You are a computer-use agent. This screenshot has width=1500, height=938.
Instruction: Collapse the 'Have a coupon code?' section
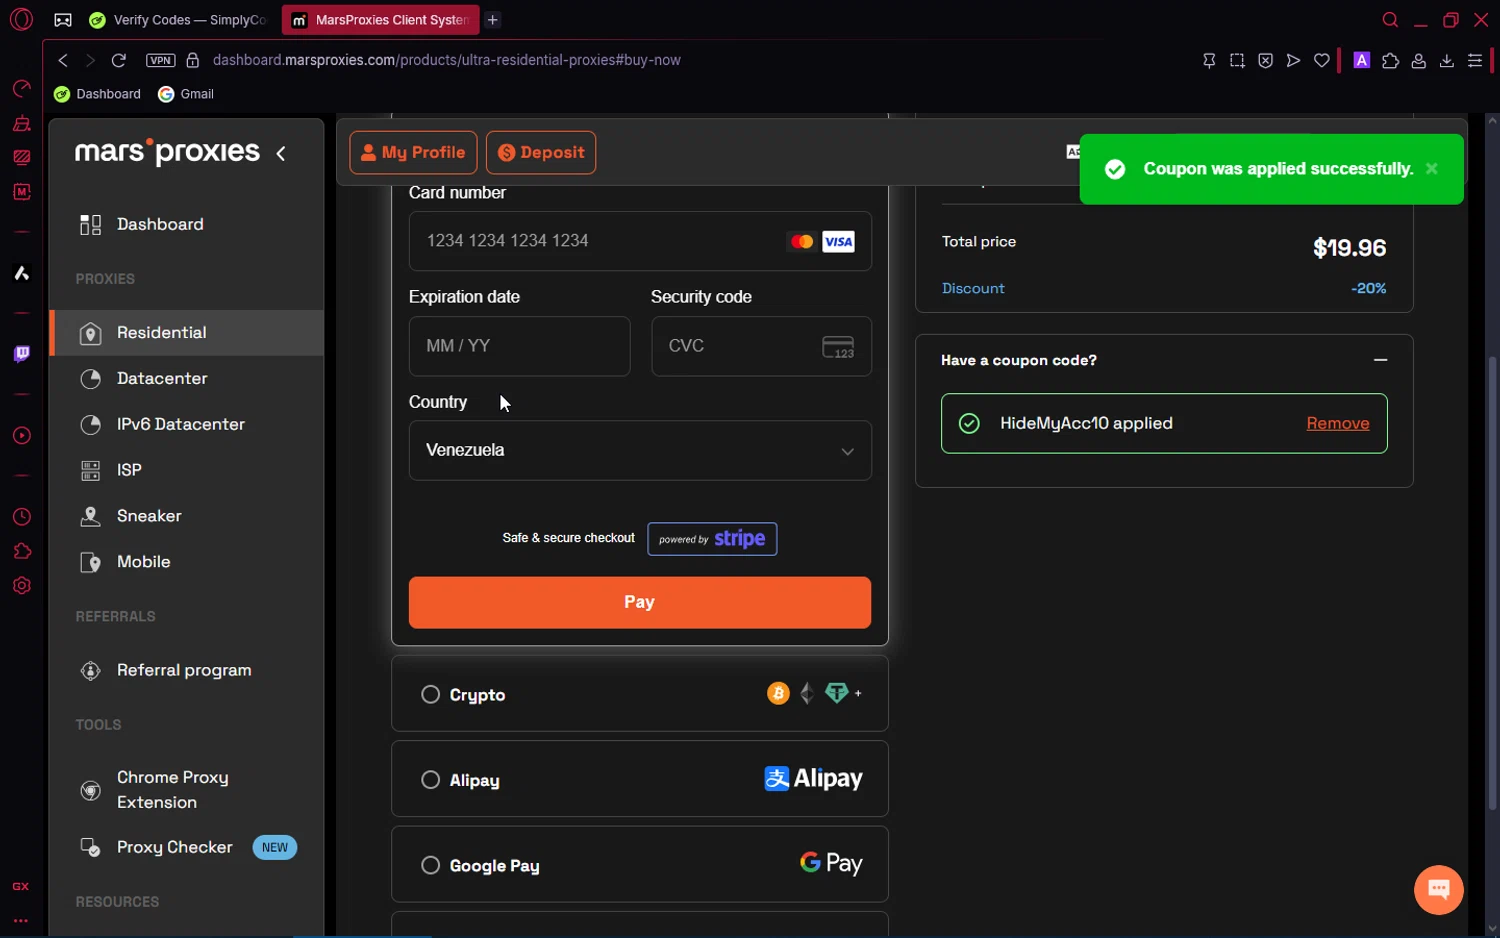pos(1380,360)
